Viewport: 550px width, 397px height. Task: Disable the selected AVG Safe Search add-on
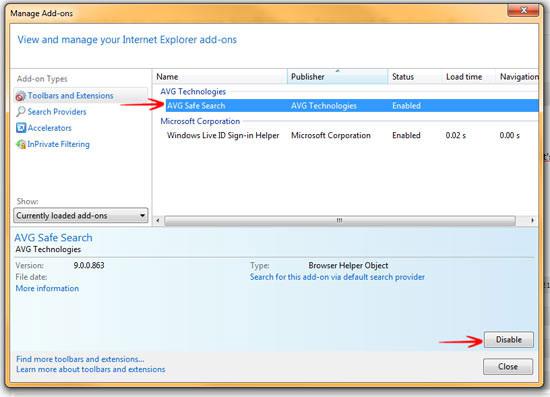509,339
